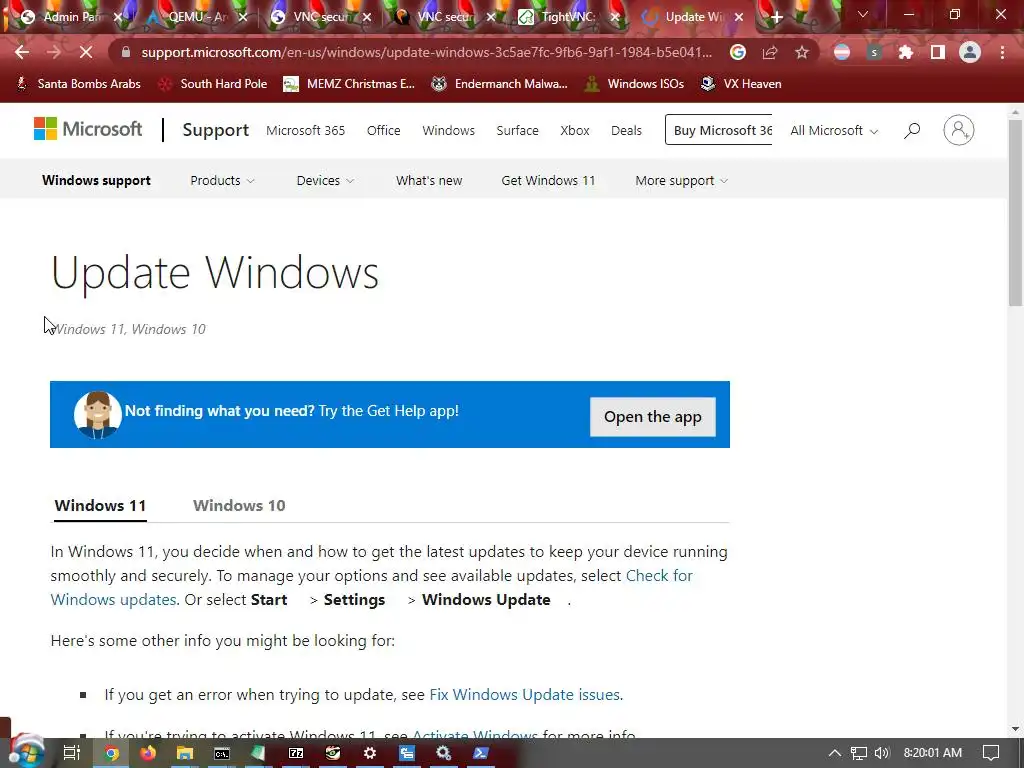Viewport: 1024px width, 768px height.
Task: Open the Microsoft site search magnifier
Action: [912, 131]
